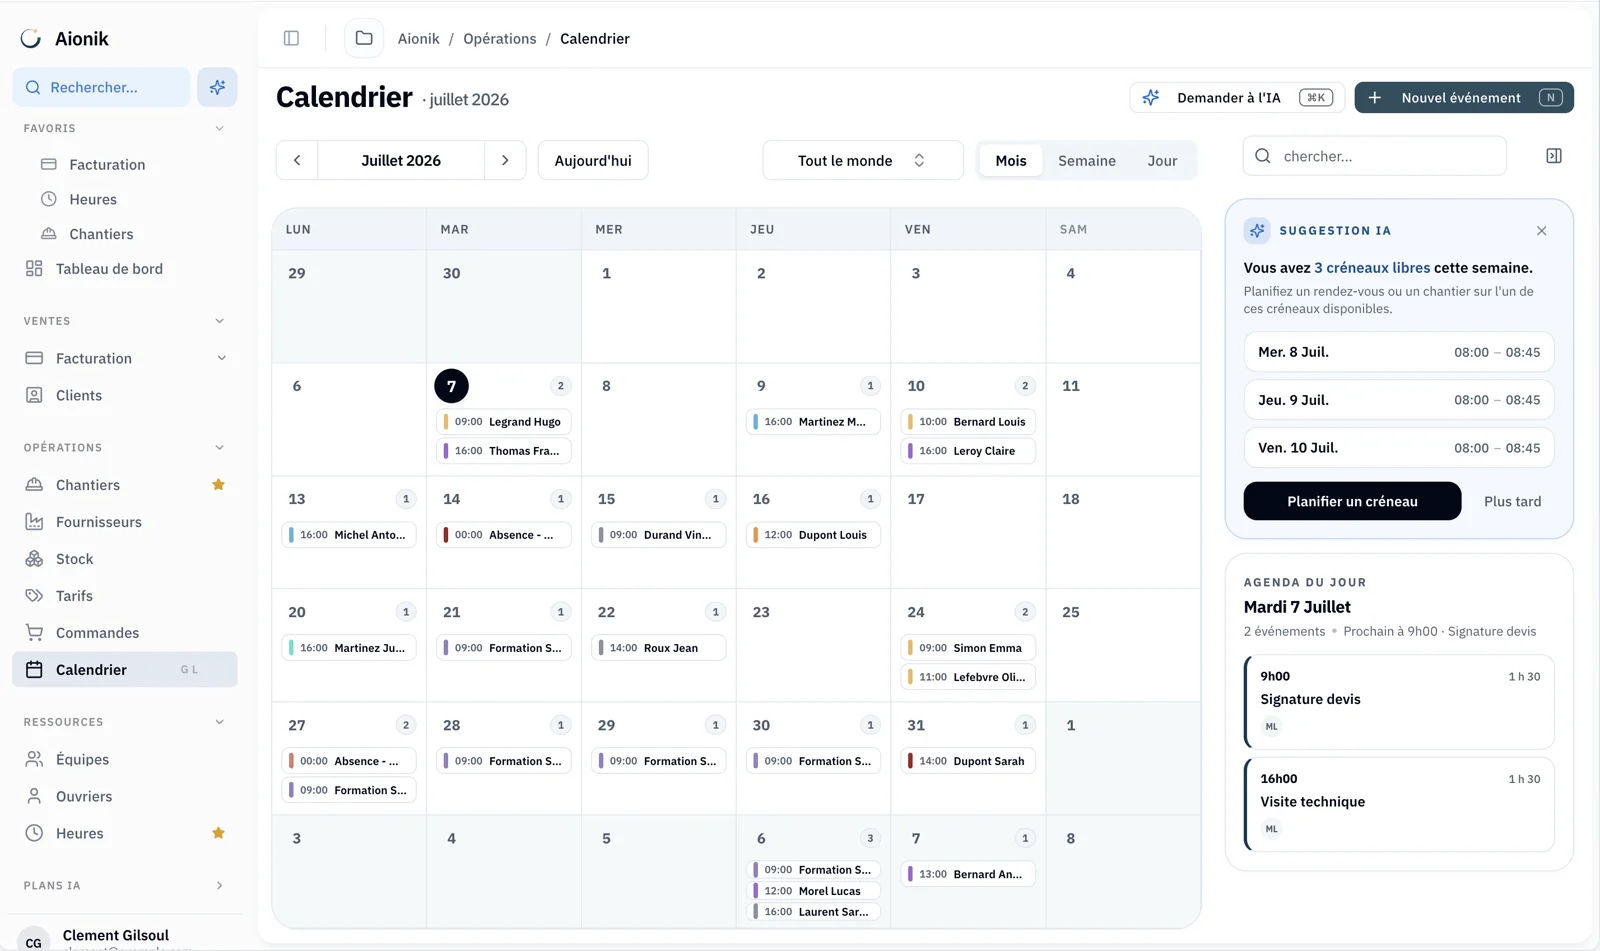
Task: Click Plus tard
Action: [1512, 501]
